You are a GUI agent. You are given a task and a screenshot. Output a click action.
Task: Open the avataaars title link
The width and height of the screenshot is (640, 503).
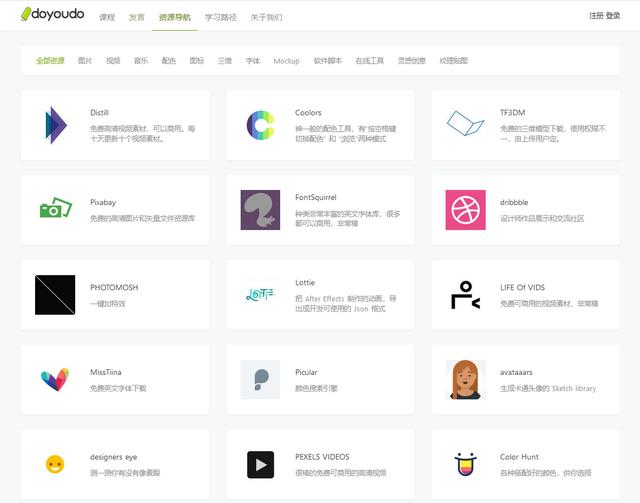point(516,372)
